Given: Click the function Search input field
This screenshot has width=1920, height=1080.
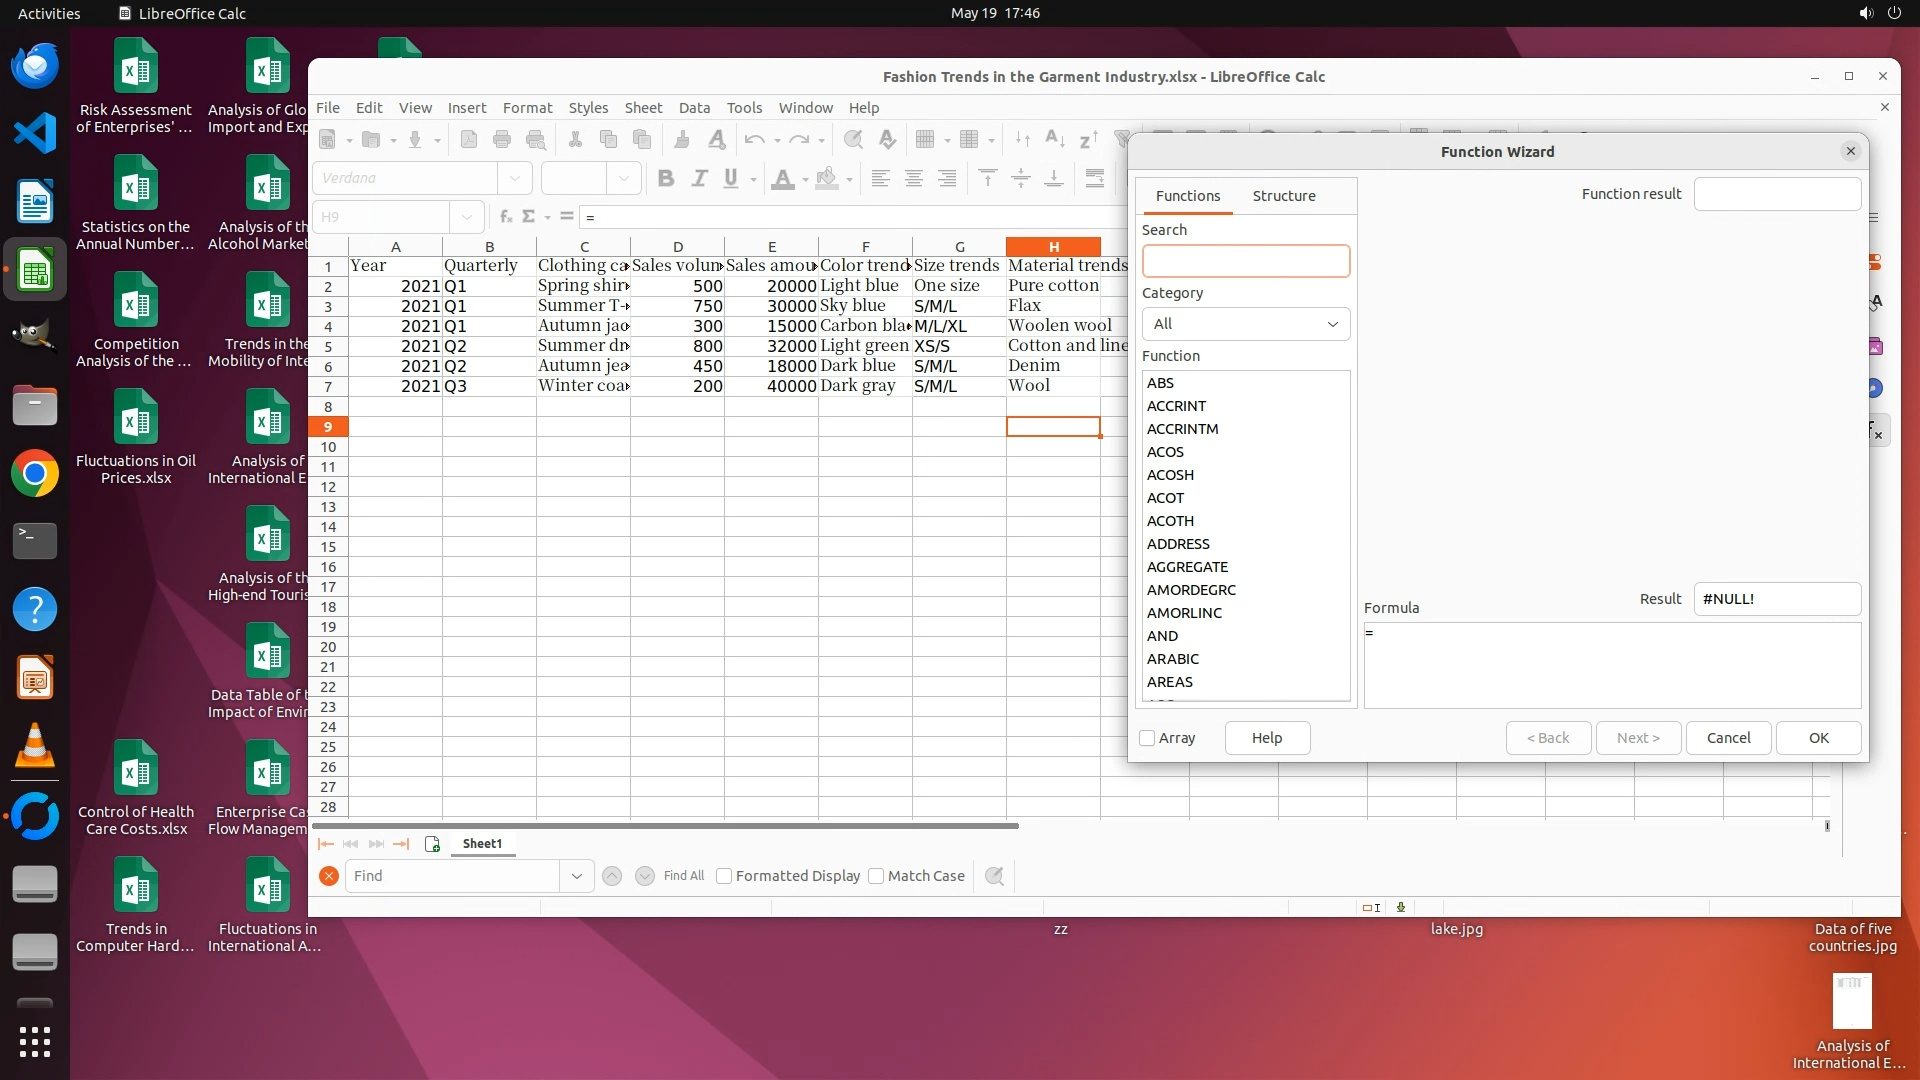Looking at the screenshot, I should pyautogui.click(x=1246, y=262).
